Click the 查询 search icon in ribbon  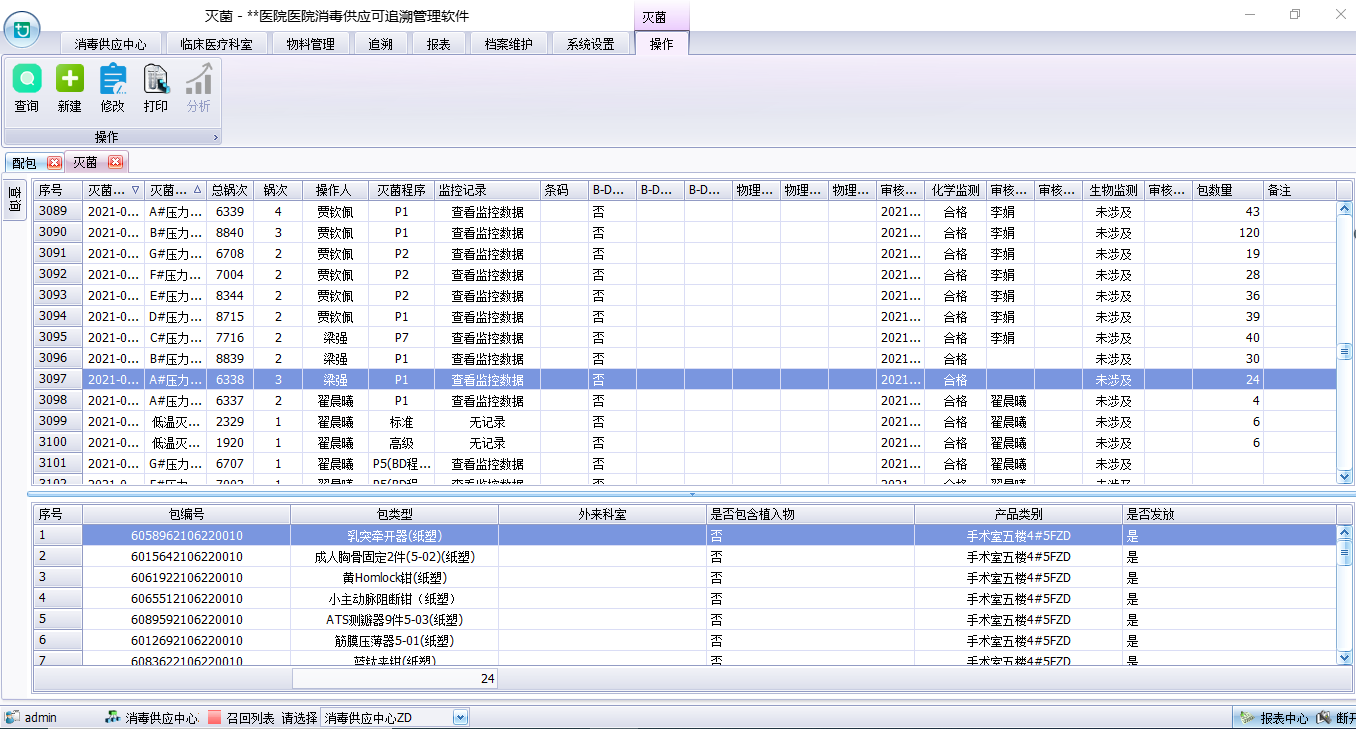27,79
